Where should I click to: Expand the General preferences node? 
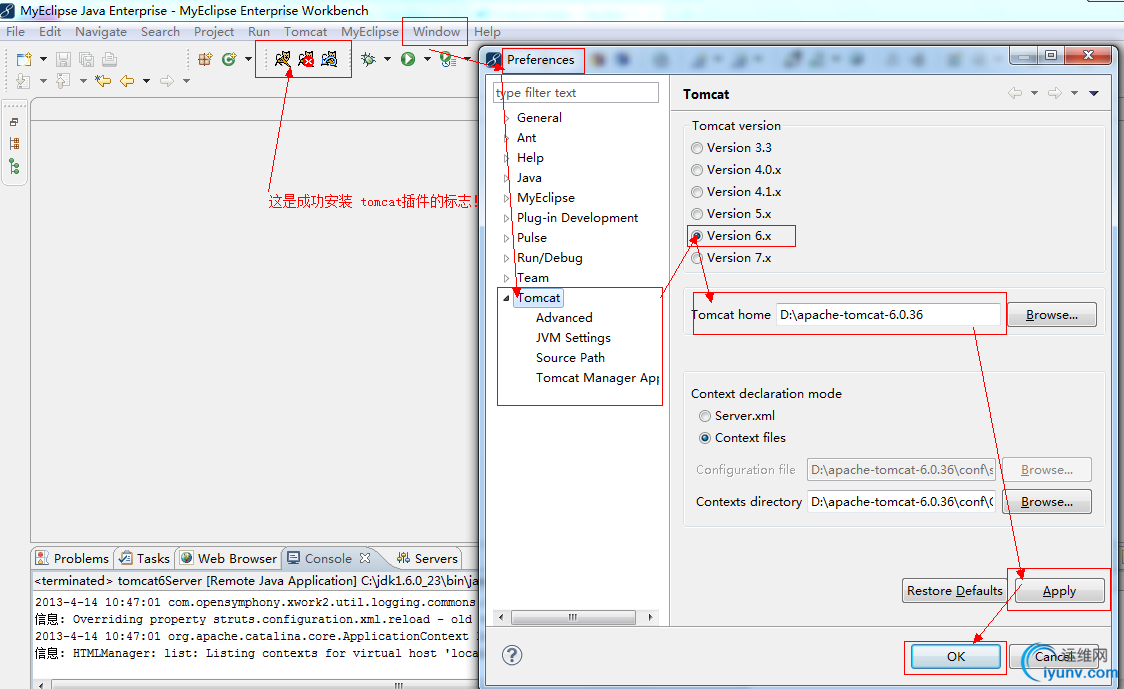point(507,118)
